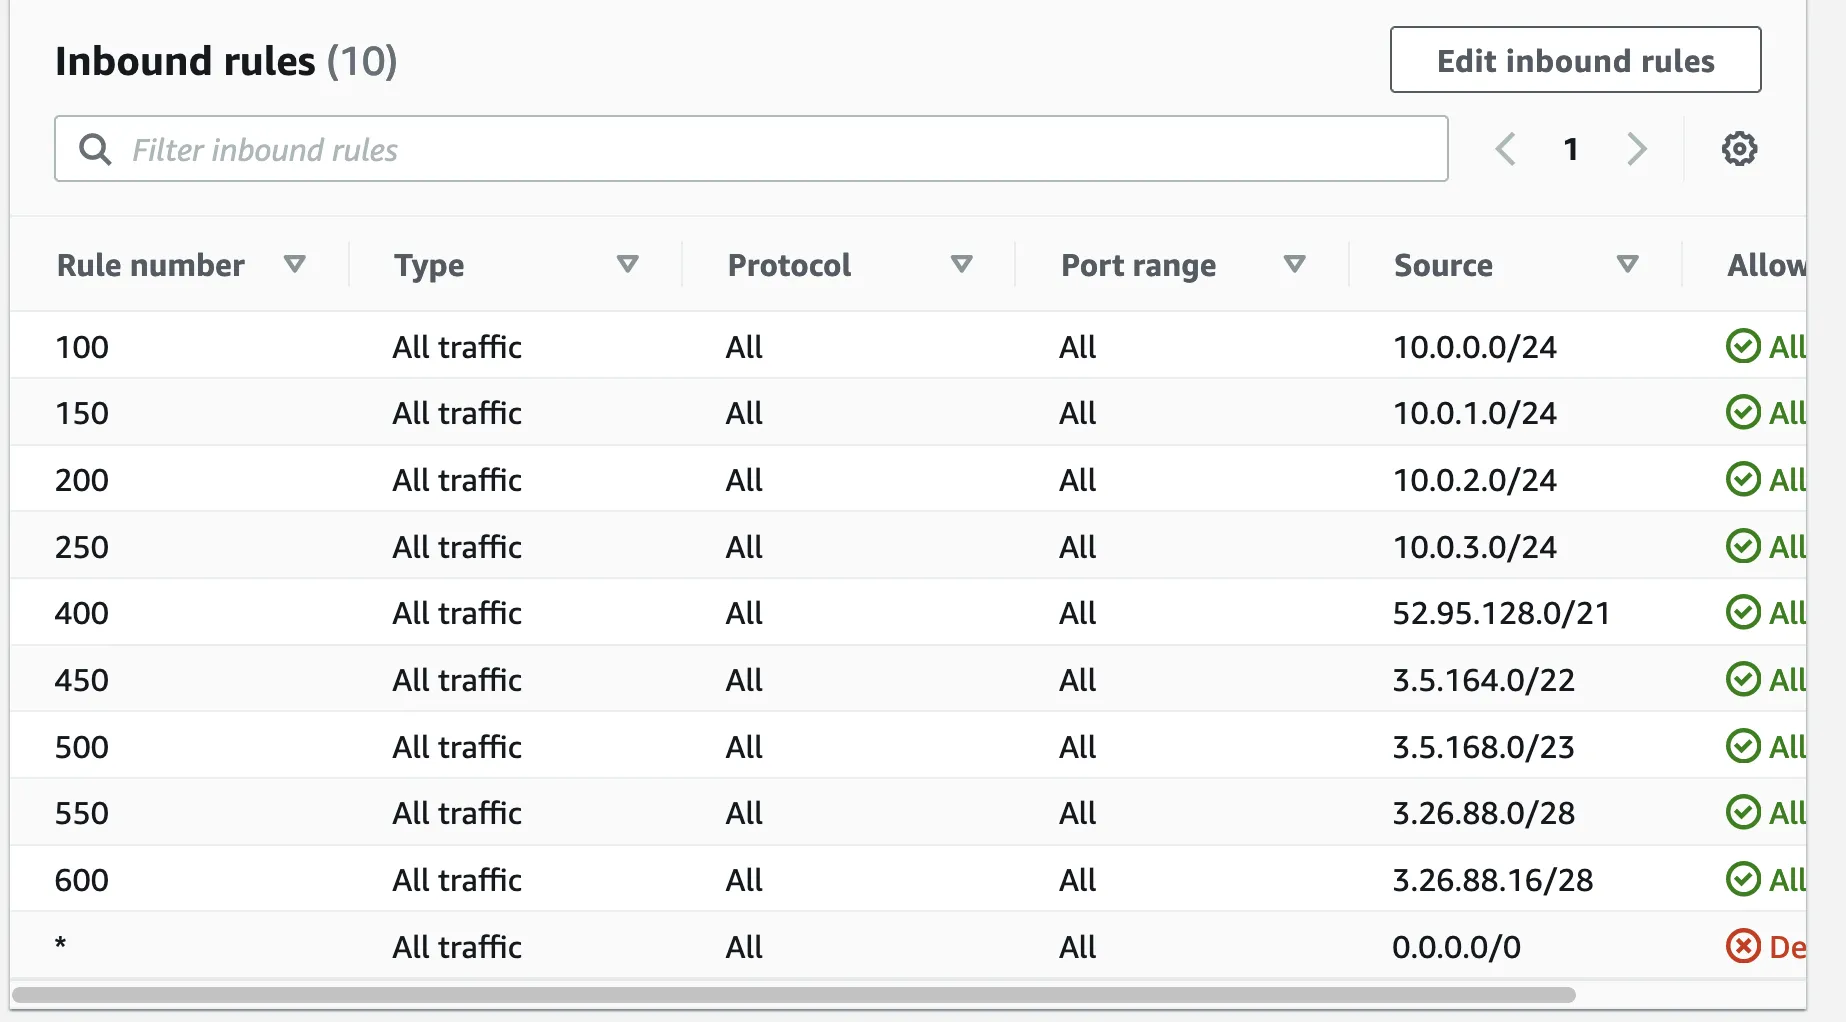Select source 52.95.128.0/21 in rule 400
Viewport: 1846px width, 1022px height.
[x=1501, y=613]
